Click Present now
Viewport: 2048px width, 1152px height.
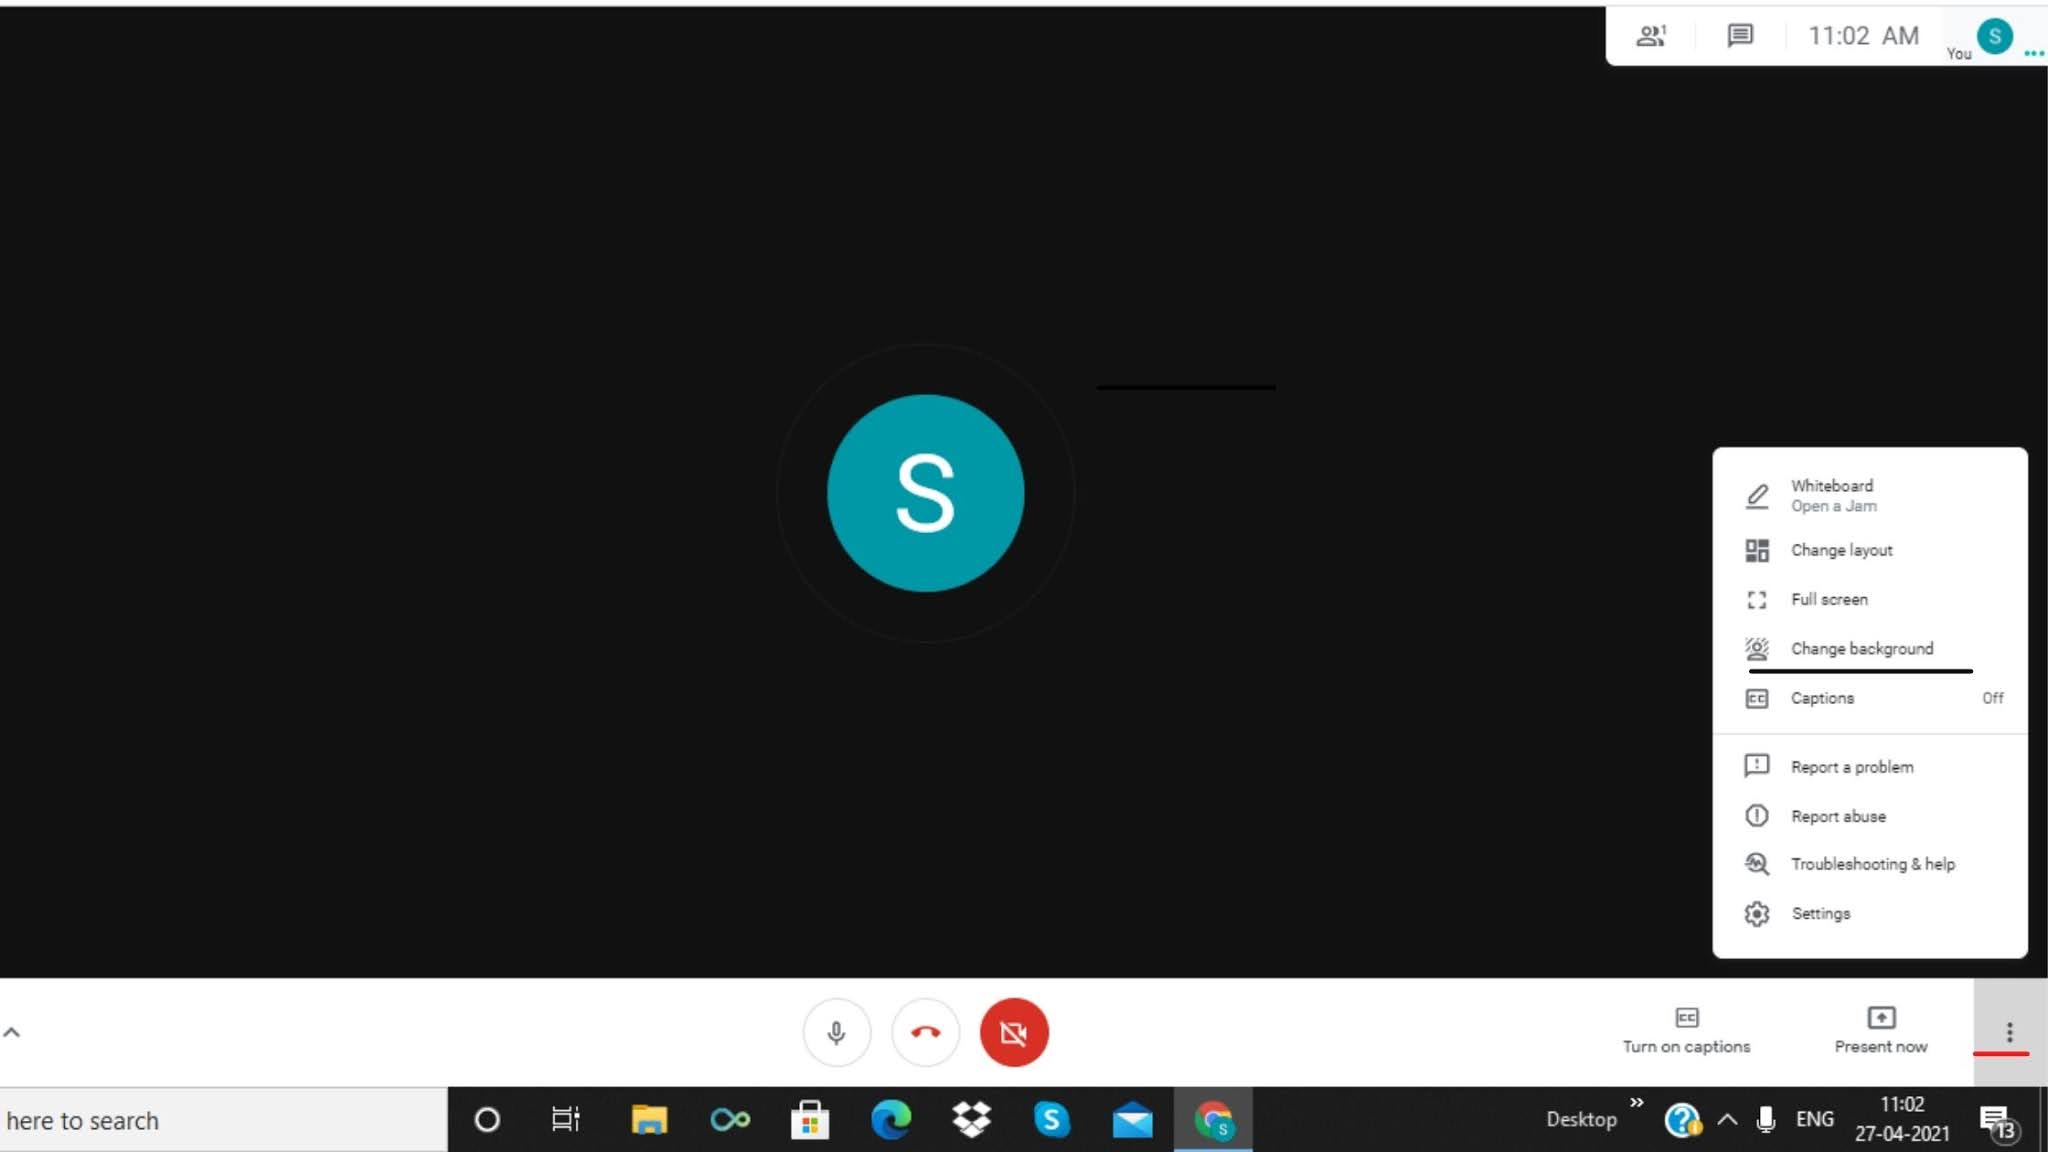point(1880,1030)
